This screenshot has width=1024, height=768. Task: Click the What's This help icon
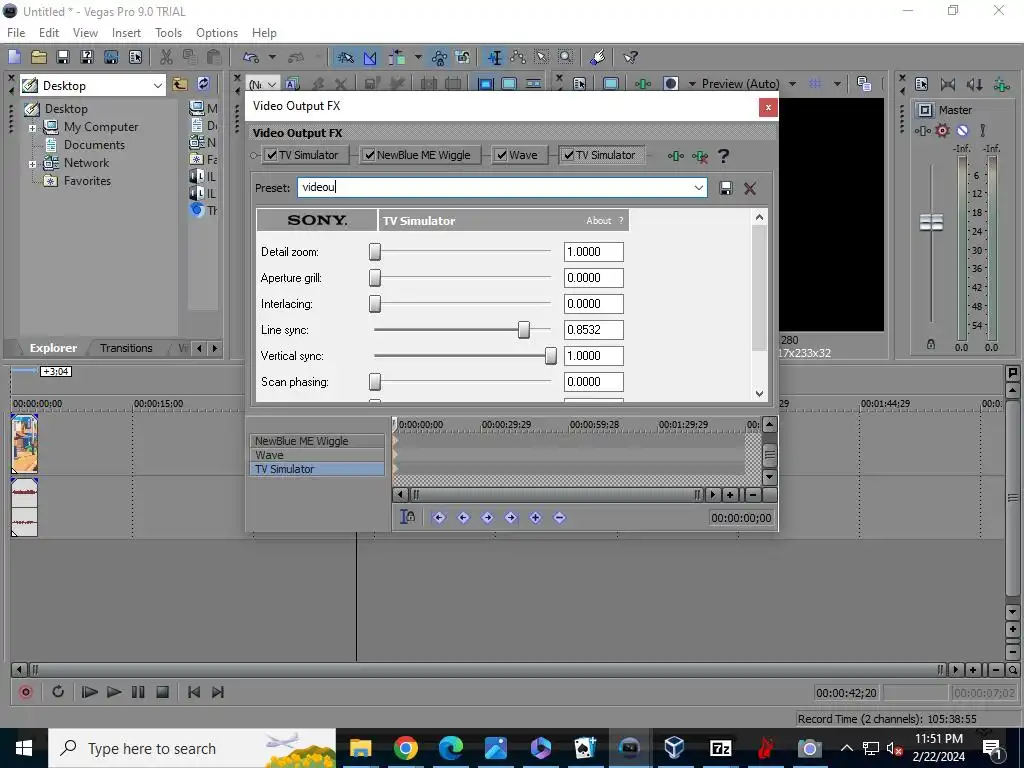(x=630, y=57)
